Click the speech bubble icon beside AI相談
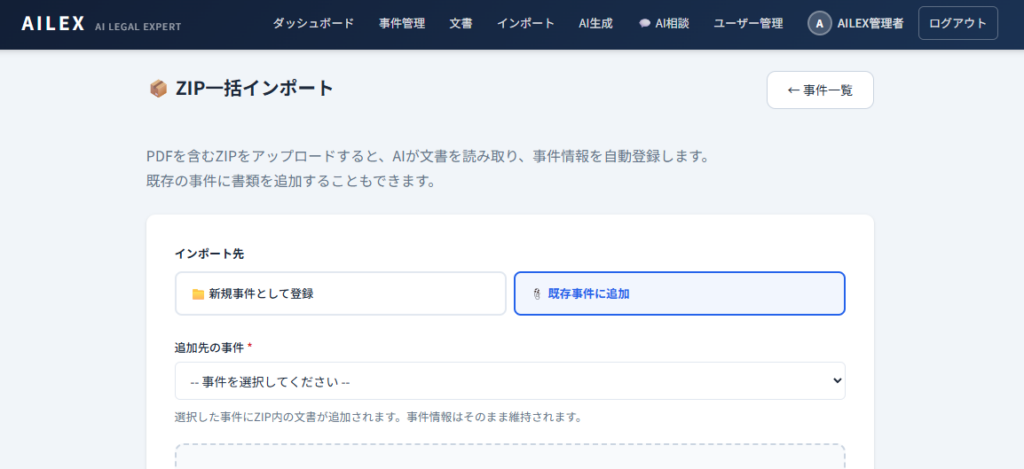 (x=645, y=24)
